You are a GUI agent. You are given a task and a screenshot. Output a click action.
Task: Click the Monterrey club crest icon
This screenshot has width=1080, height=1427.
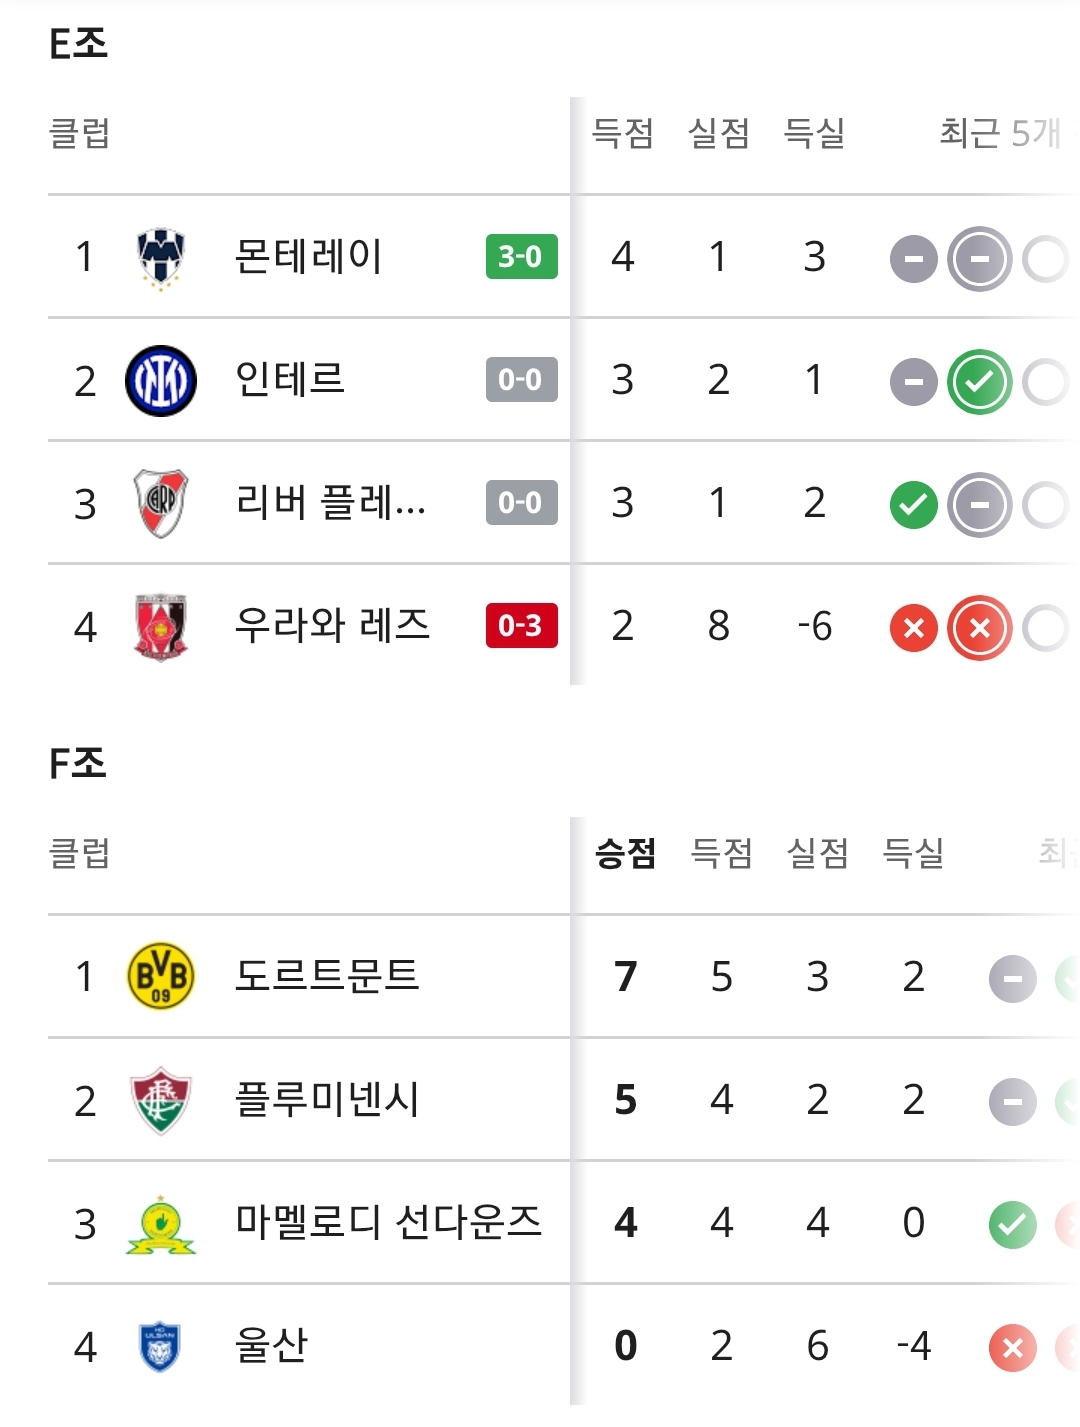coord(161,257)
